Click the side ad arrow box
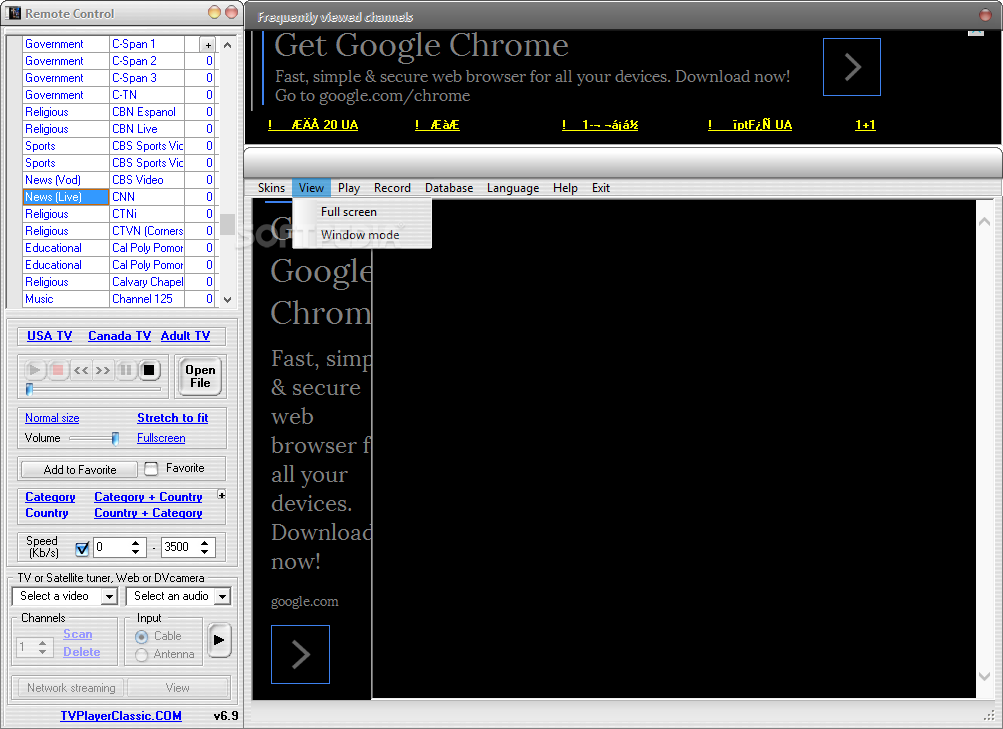Viewport: 1003px width, 729px height. tap(300, 654)
